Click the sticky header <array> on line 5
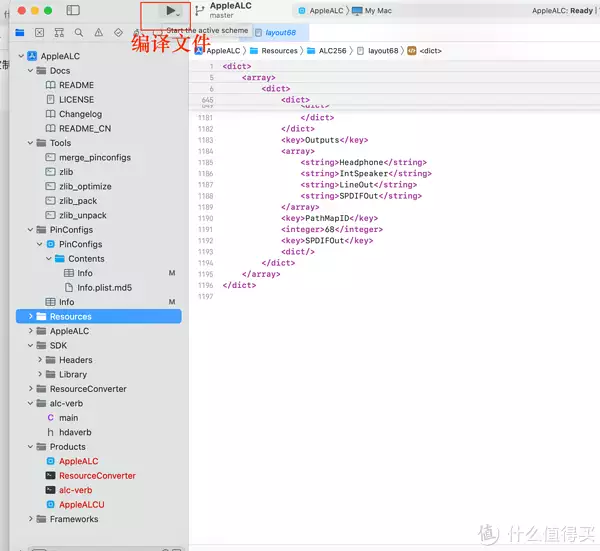This screenshot has height=551, width=600. (259, 77)
